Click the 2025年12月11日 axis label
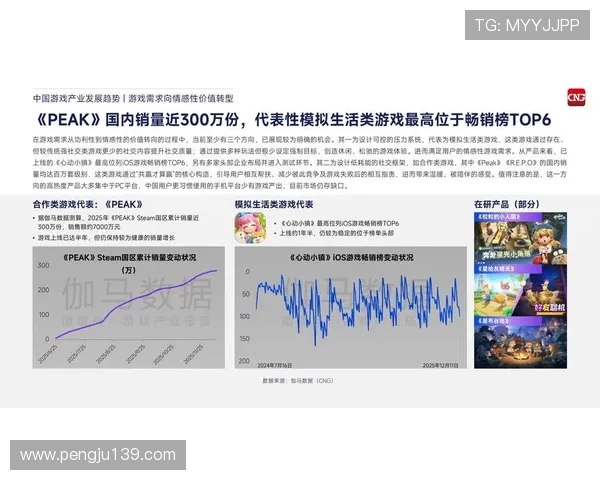Viewport: 600px width, 480px height. (x=440, y=366)
